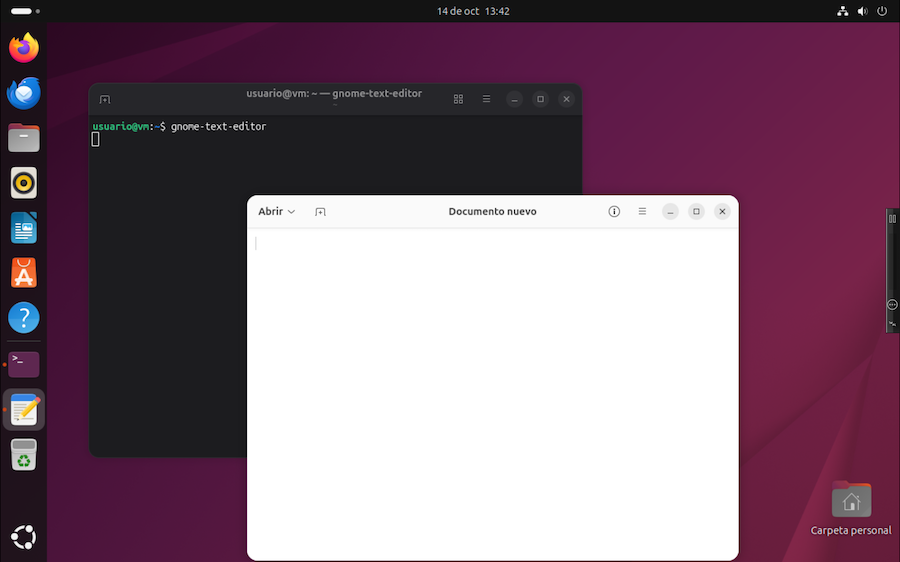This screenshot has width=900, height=562.
Task: Open the text editor hamburger menu
Action: (x=642, y=212)
